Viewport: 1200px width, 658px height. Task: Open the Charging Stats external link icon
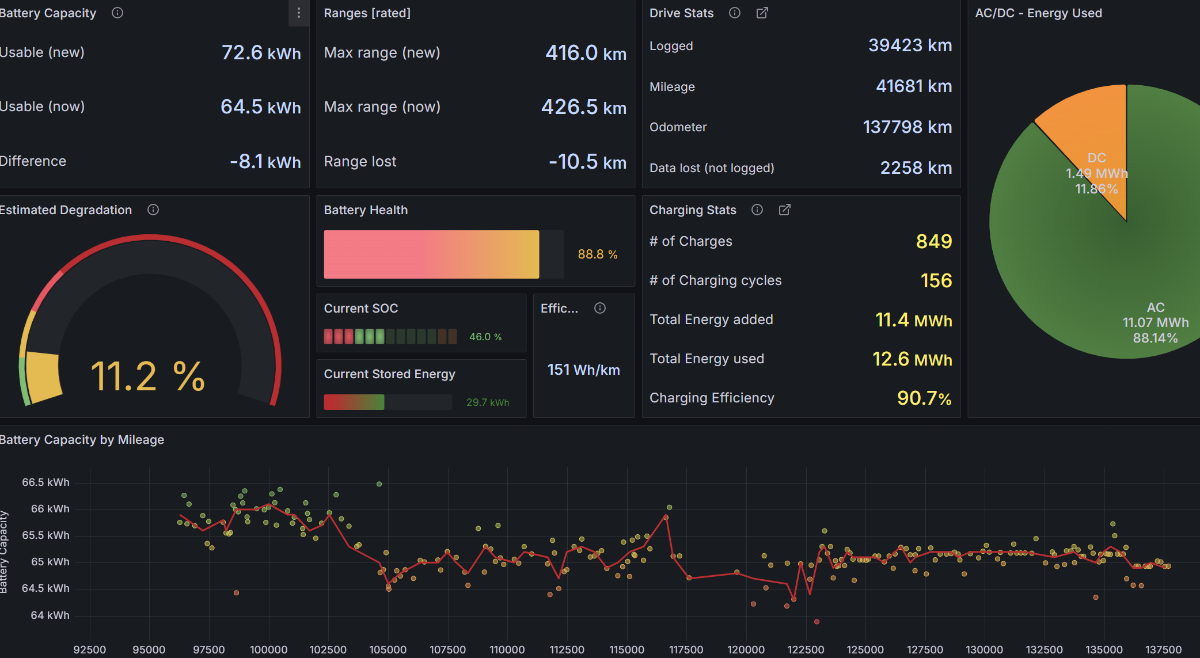click(785, 210)
